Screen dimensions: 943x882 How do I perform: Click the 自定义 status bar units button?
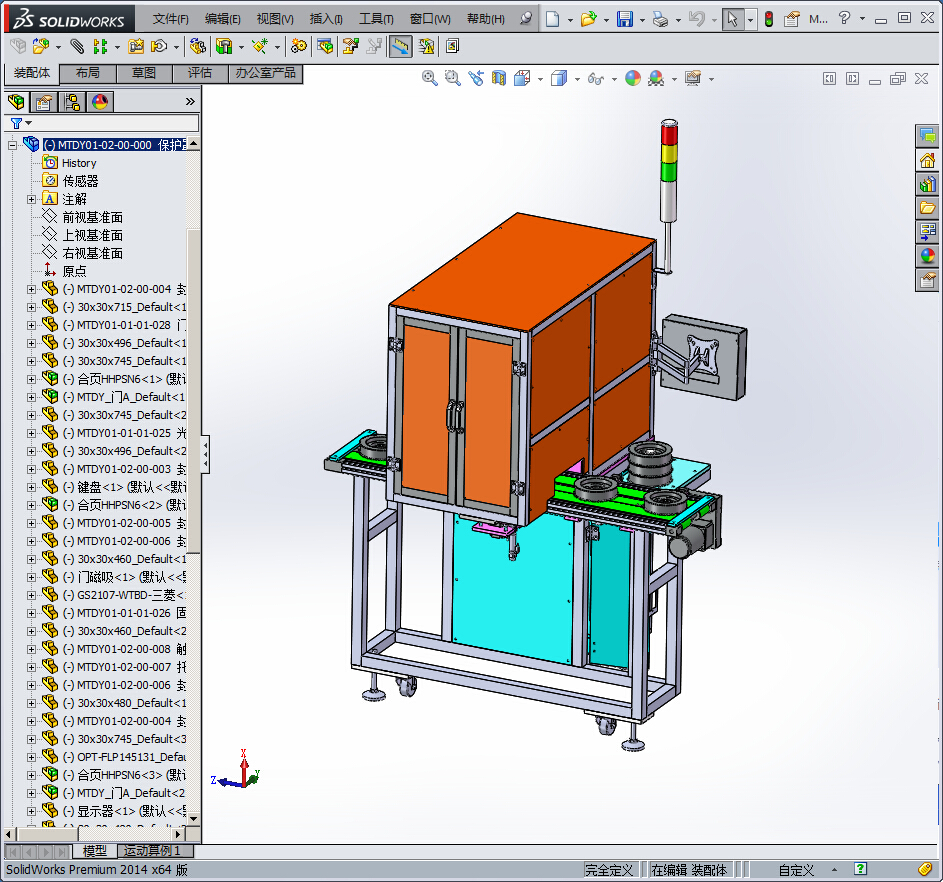pos(796,870)
